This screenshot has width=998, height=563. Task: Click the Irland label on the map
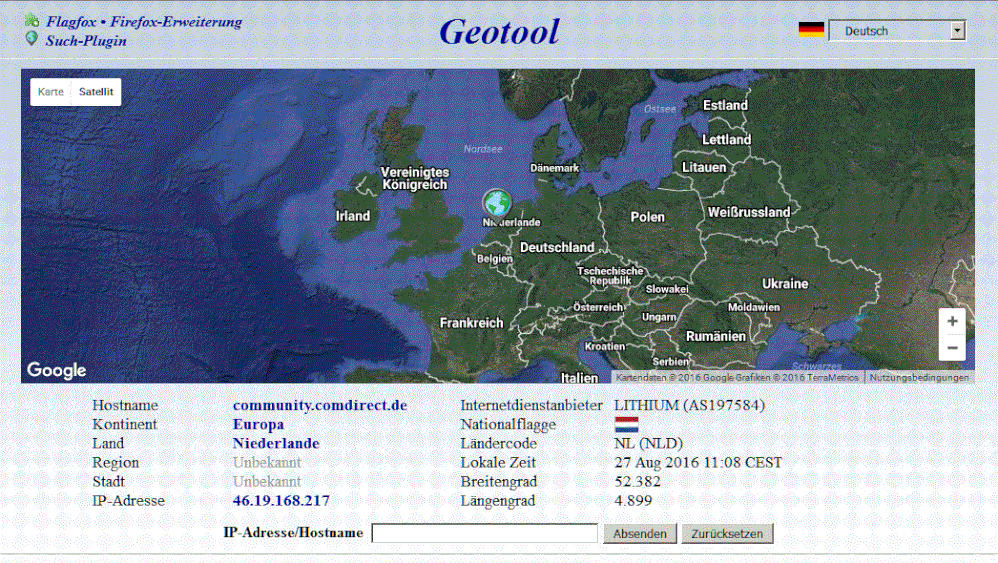(x=353, y=216)
